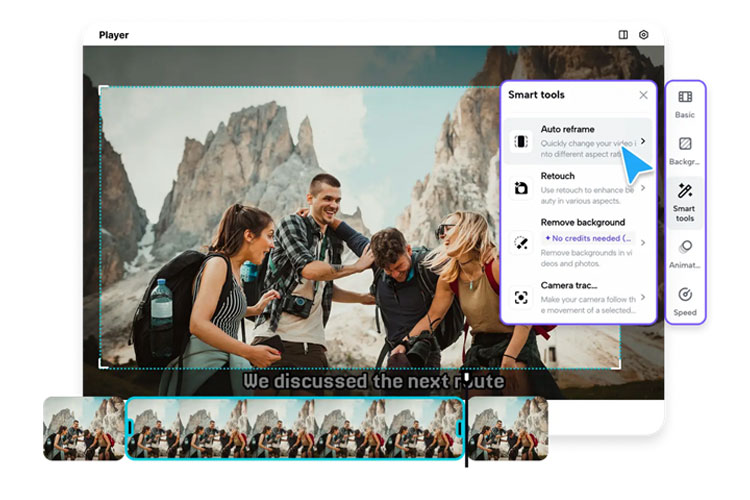Click the Camera tracking icon
The height and width of the screenshot is (500, 750).
[521, 297]
